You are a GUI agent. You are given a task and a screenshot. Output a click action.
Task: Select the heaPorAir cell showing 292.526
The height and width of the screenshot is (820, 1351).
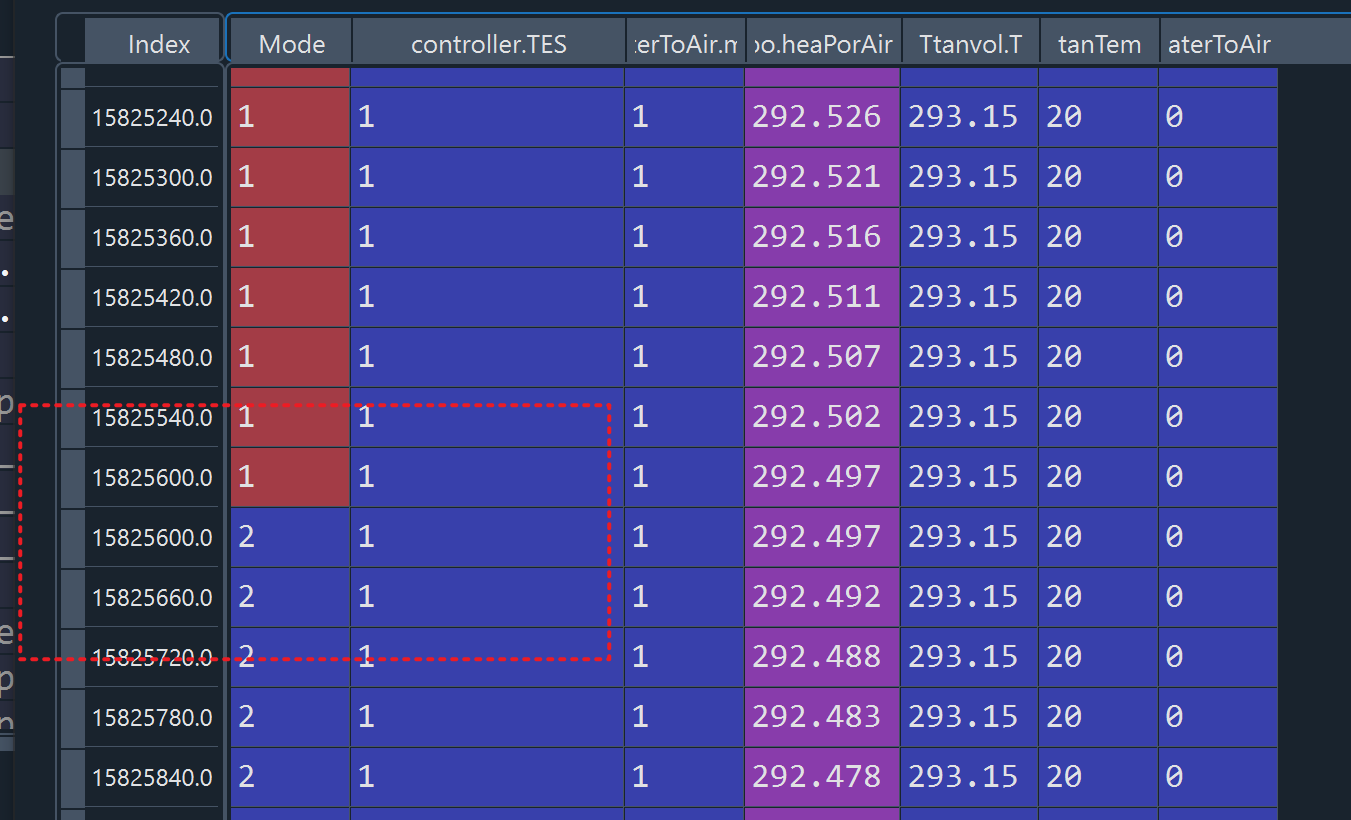(820, 117)
